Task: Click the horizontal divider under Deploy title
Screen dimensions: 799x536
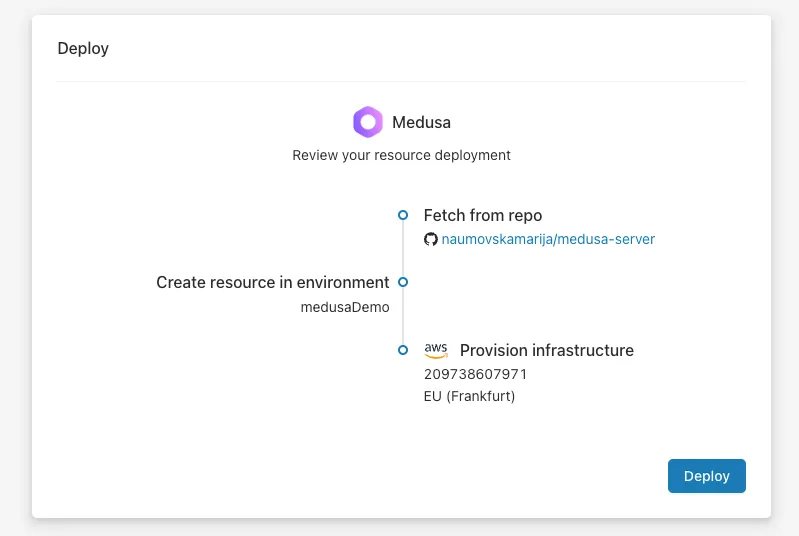Action: (401, 82)
